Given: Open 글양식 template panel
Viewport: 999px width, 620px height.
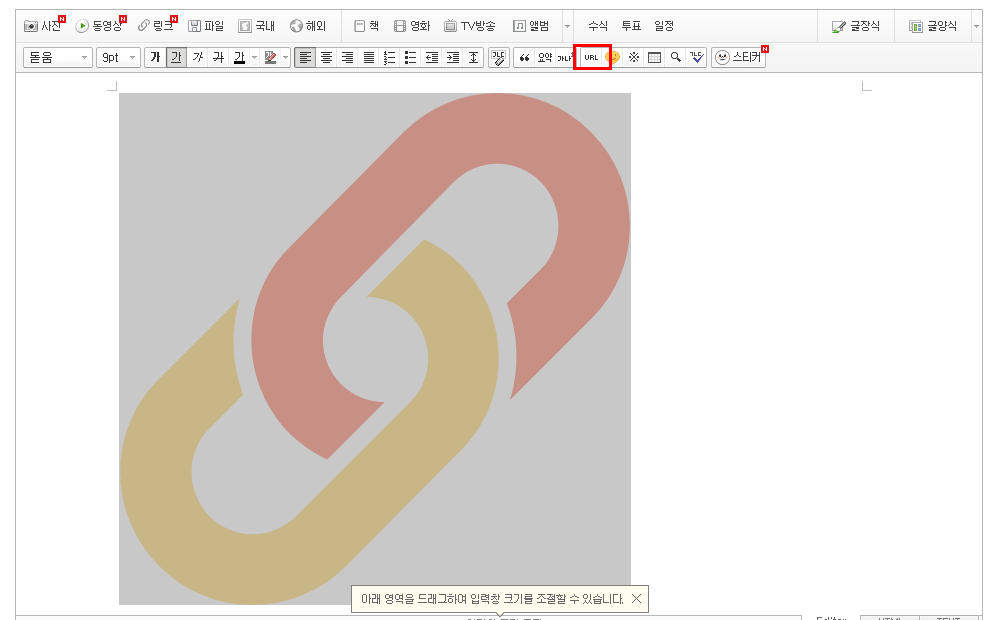Looking at the screenshot, I should 933,26.
